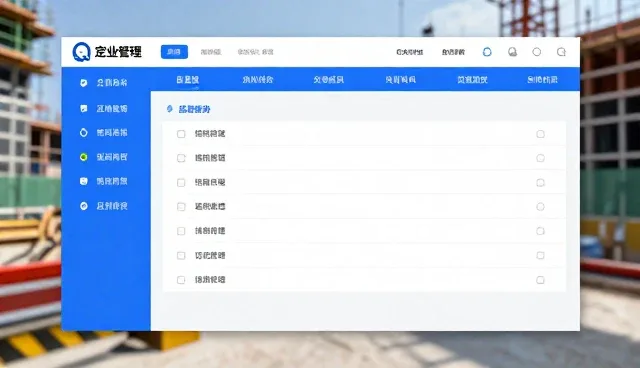This screenshot has height=368, width=640.
Task: Click the second longer gray link in header
Action: [x=256, y=52]
